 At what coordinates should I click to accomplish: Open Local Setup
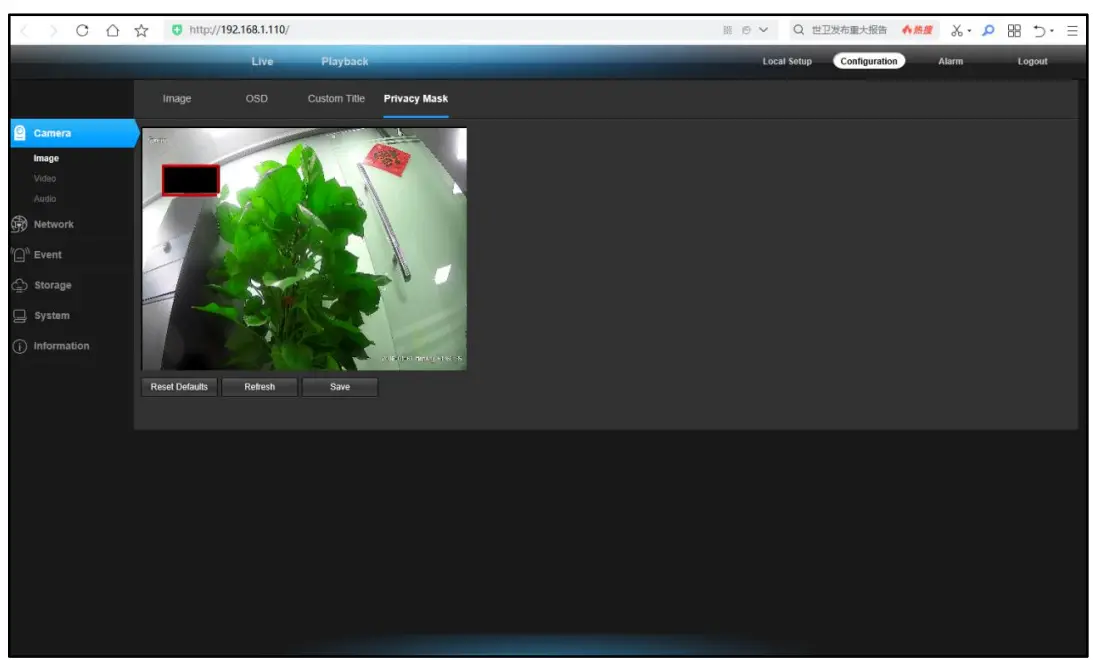[786, 61]
